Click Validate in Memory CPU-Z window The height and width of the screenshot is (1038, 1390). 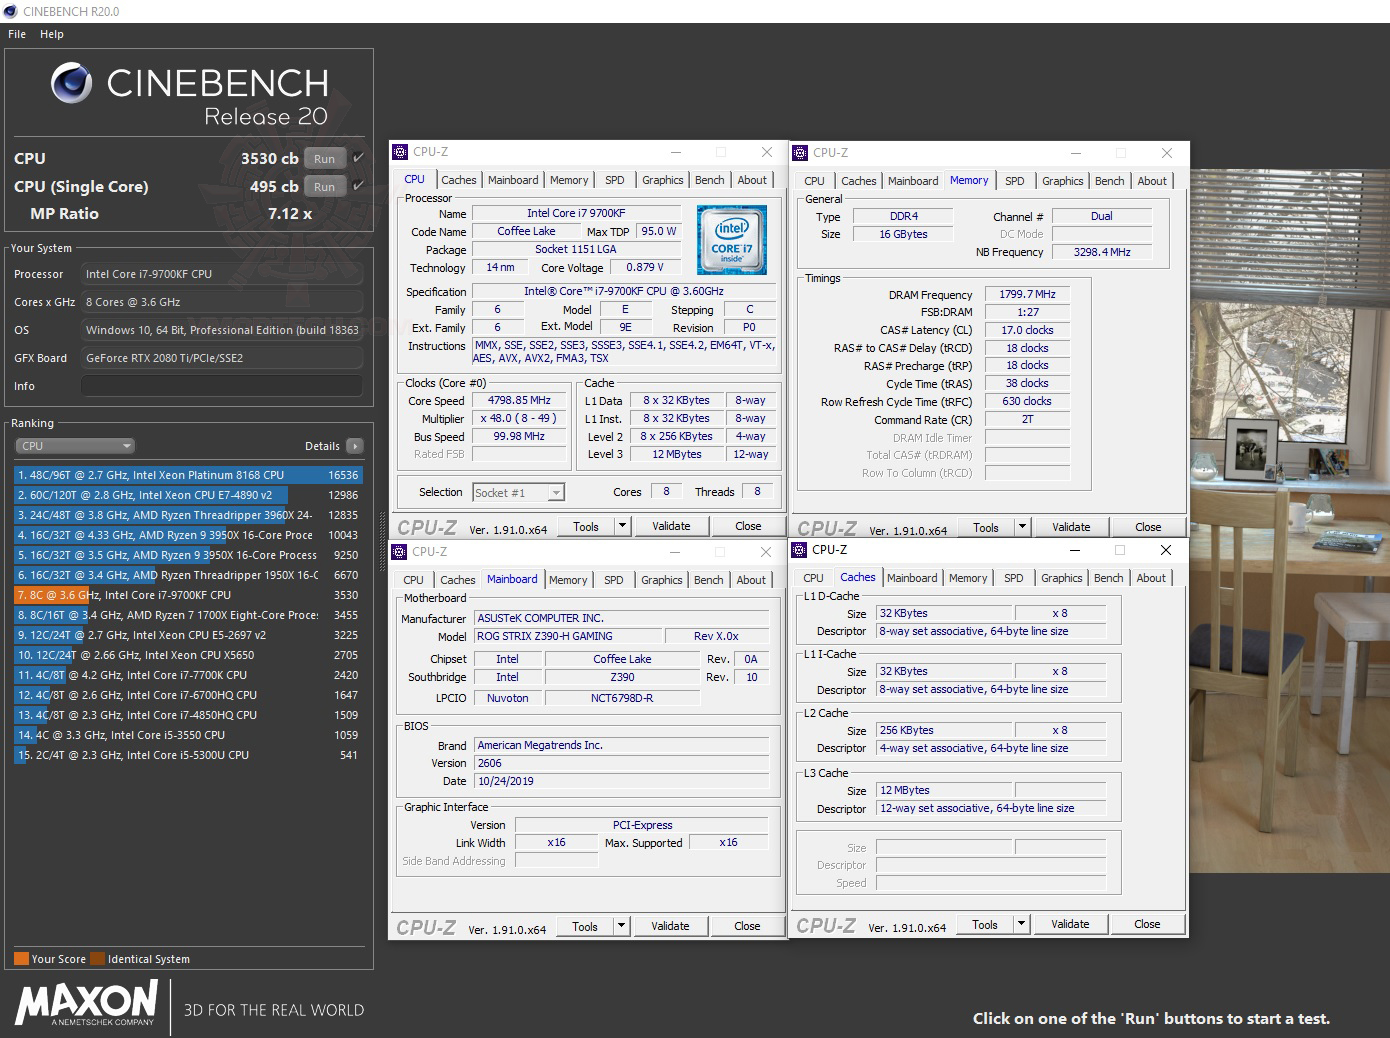1071,527
